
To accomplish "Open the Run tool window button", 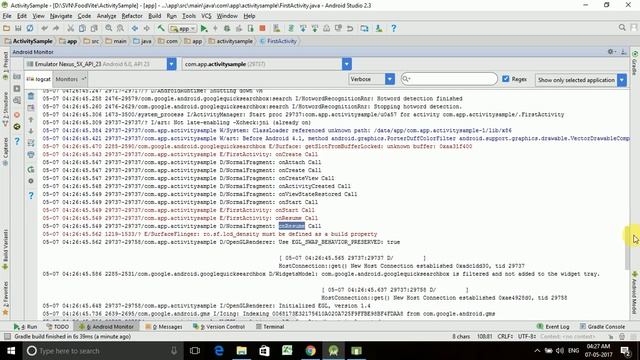I will pyautogui.click(x=25, y=327).
